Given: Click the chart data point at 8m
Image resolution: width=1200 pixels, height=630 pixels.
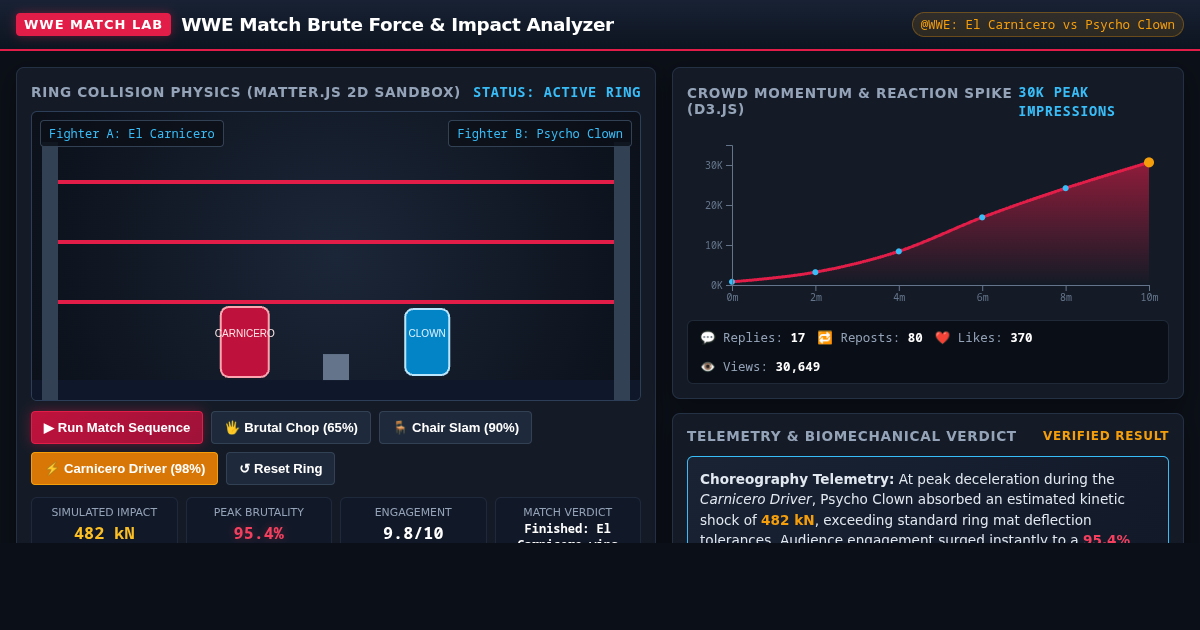Looking at the screenshot, I should 1066,188.
